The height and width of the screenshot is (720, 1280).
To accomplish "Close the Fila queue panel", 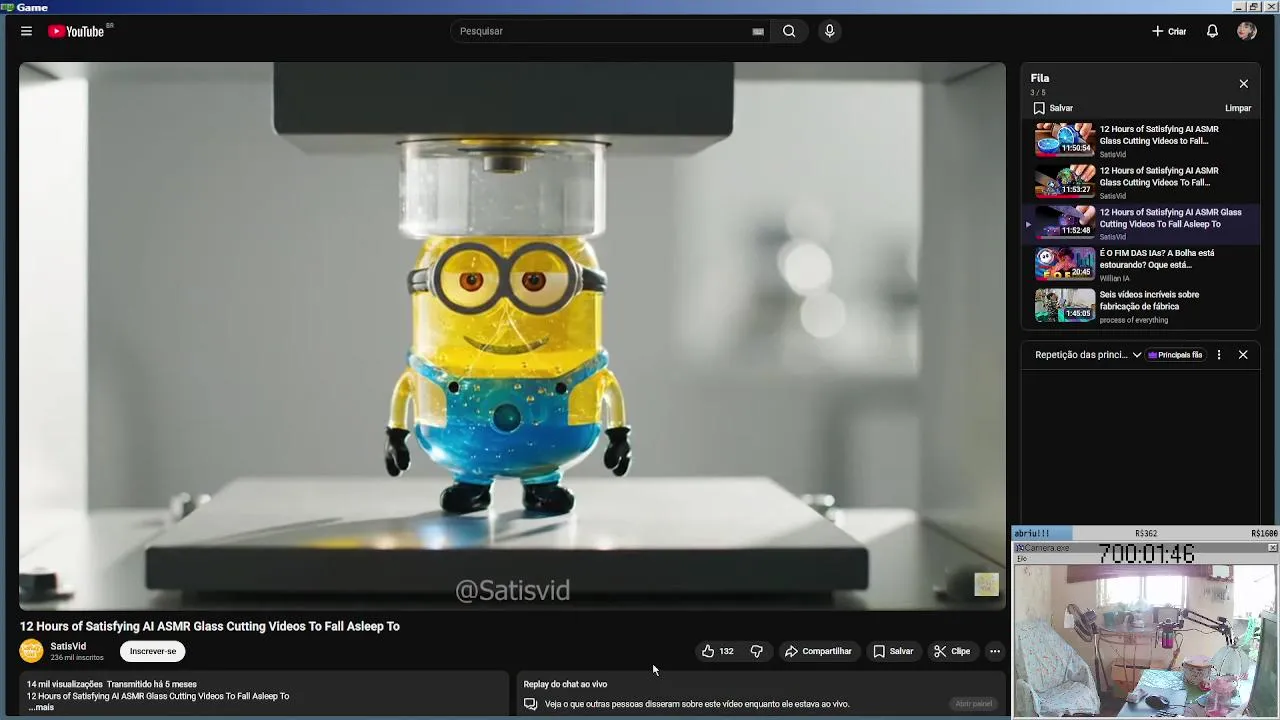I will (x=1243, y=84).
